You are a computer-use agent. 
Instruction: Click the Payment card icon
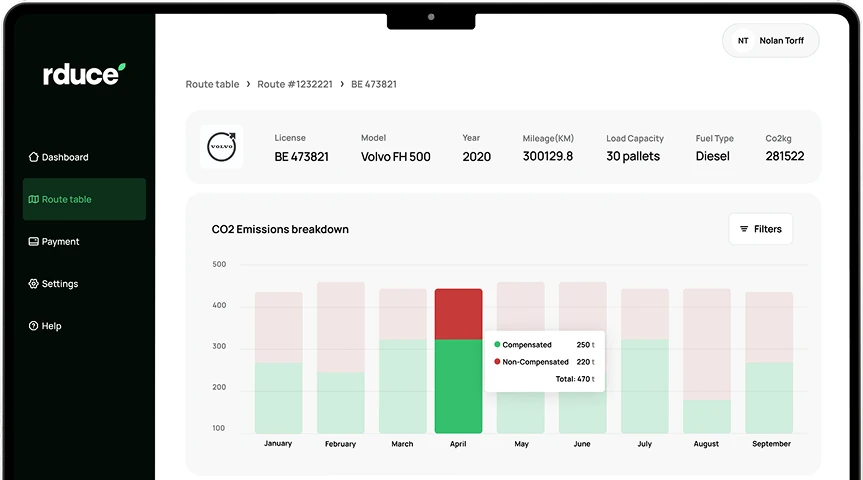(34, 242)
